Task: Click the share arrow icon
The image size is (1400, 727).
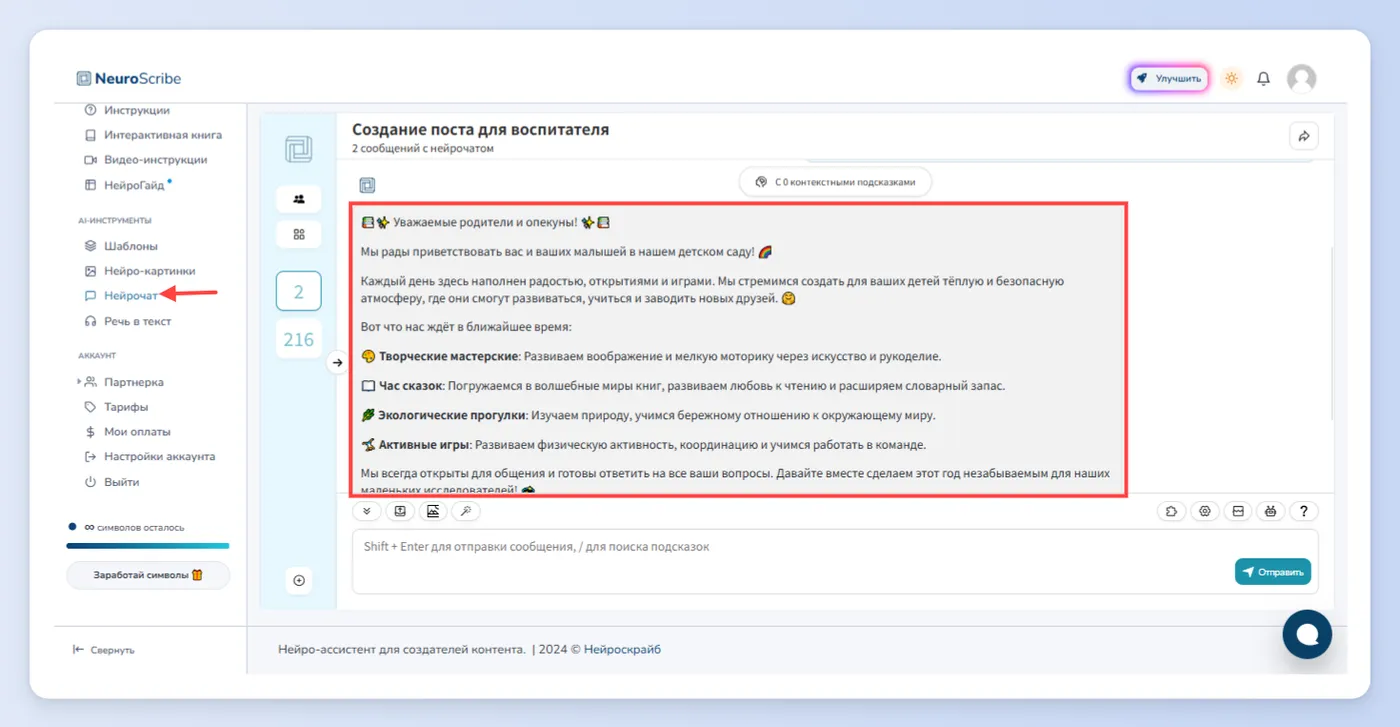Action: 1303,136
